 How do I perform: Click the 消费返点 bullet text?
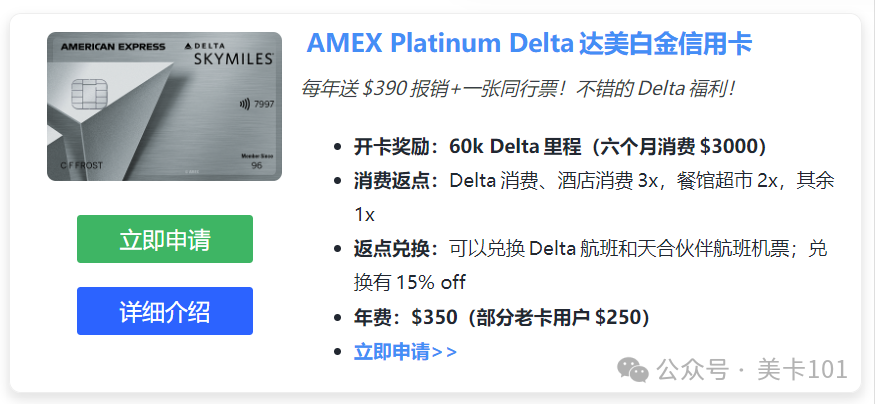(x=594, y=198)
